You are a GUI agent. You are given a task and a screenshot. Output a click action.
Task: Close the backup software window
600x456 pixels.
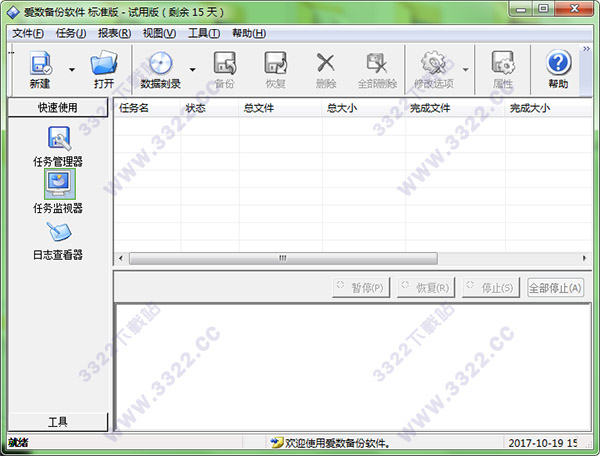(x=574, y=9)
